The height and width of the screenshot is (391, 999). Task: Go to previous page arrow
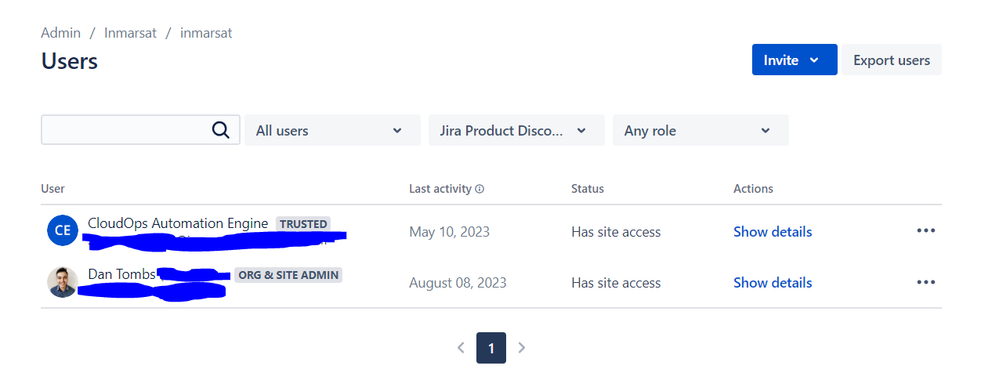tap(461, 348)
